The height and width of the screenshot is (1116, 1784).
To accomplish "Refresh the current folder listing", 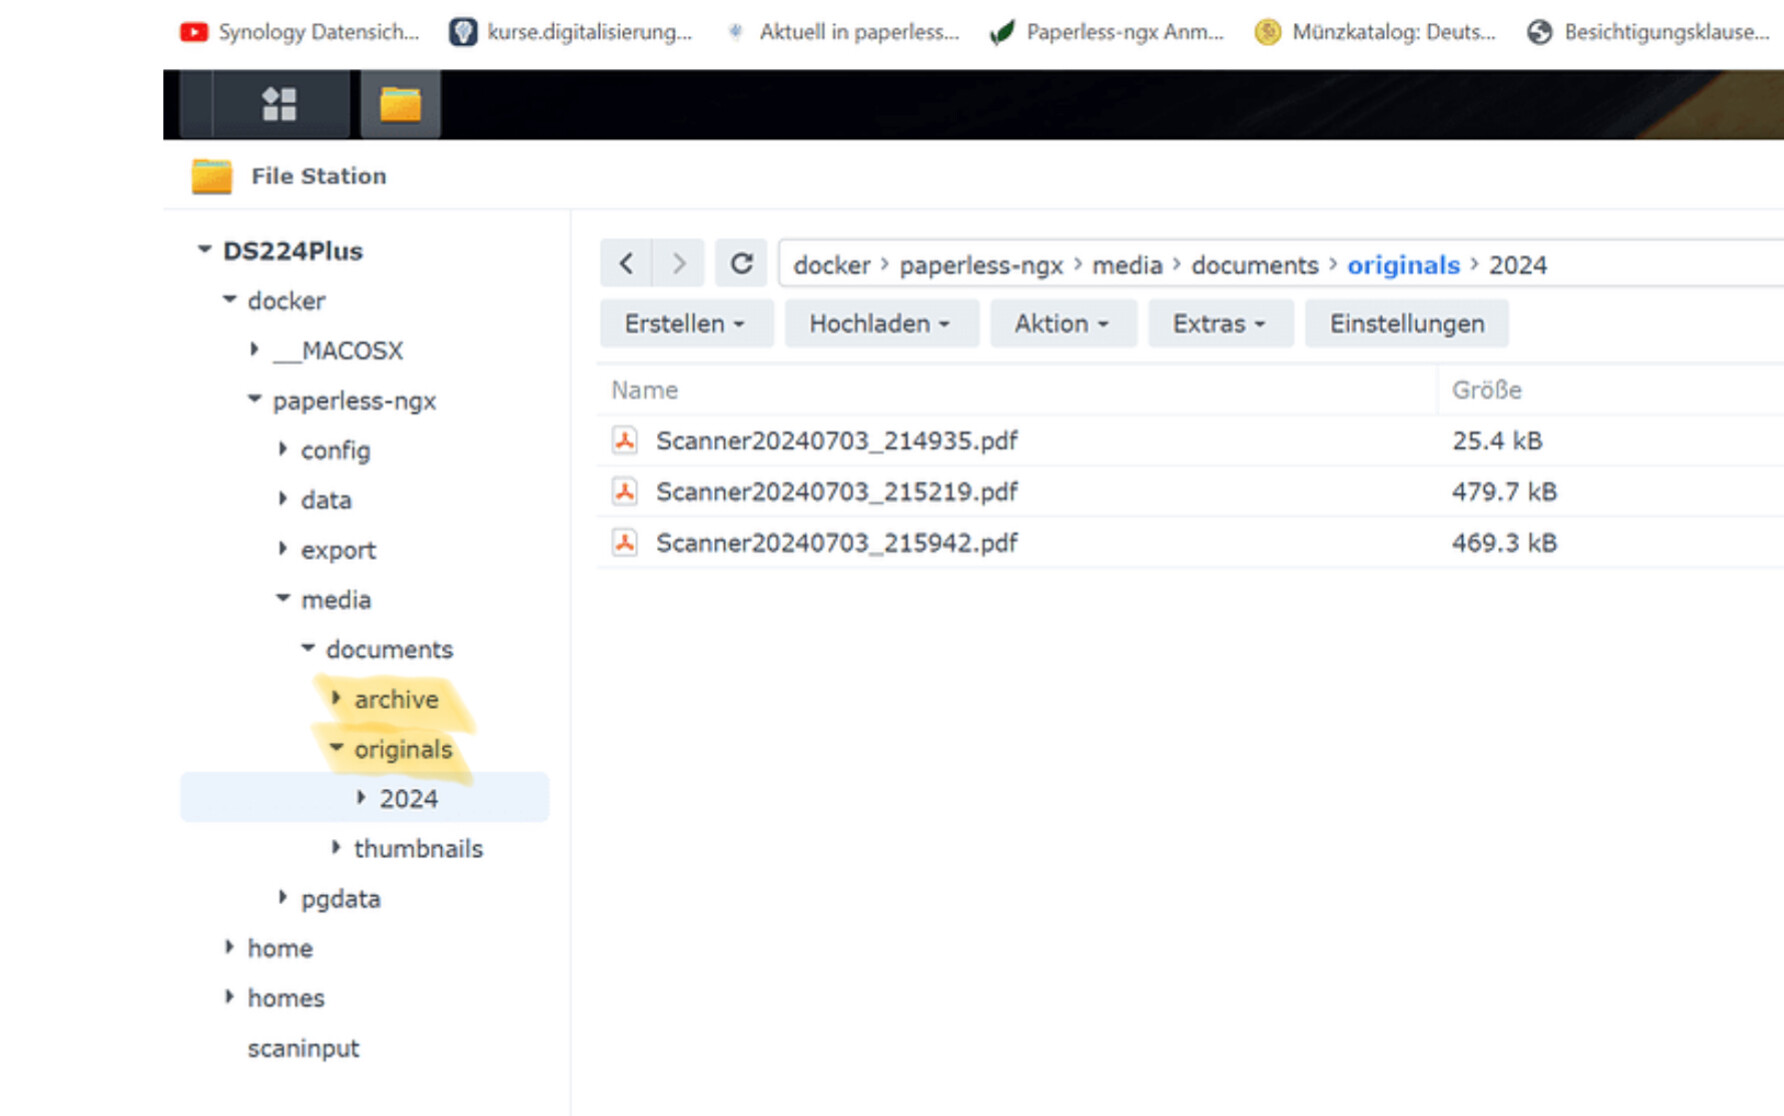I will (x=741, y=264).
